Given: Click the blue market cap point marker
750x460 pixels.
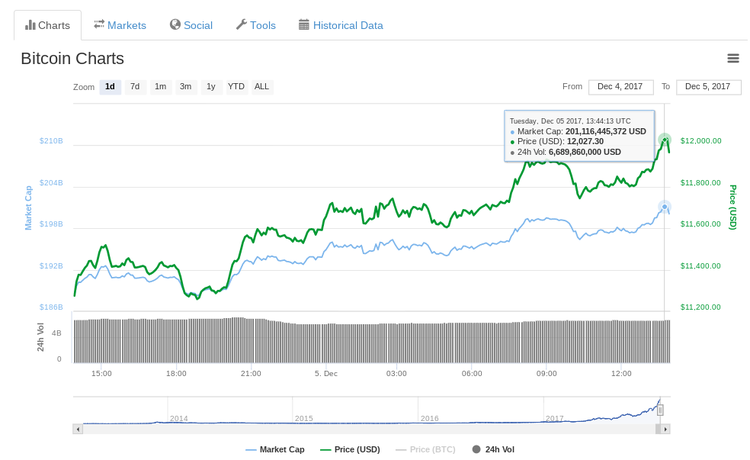Looking at the screenshot, I should click(664, 207).
